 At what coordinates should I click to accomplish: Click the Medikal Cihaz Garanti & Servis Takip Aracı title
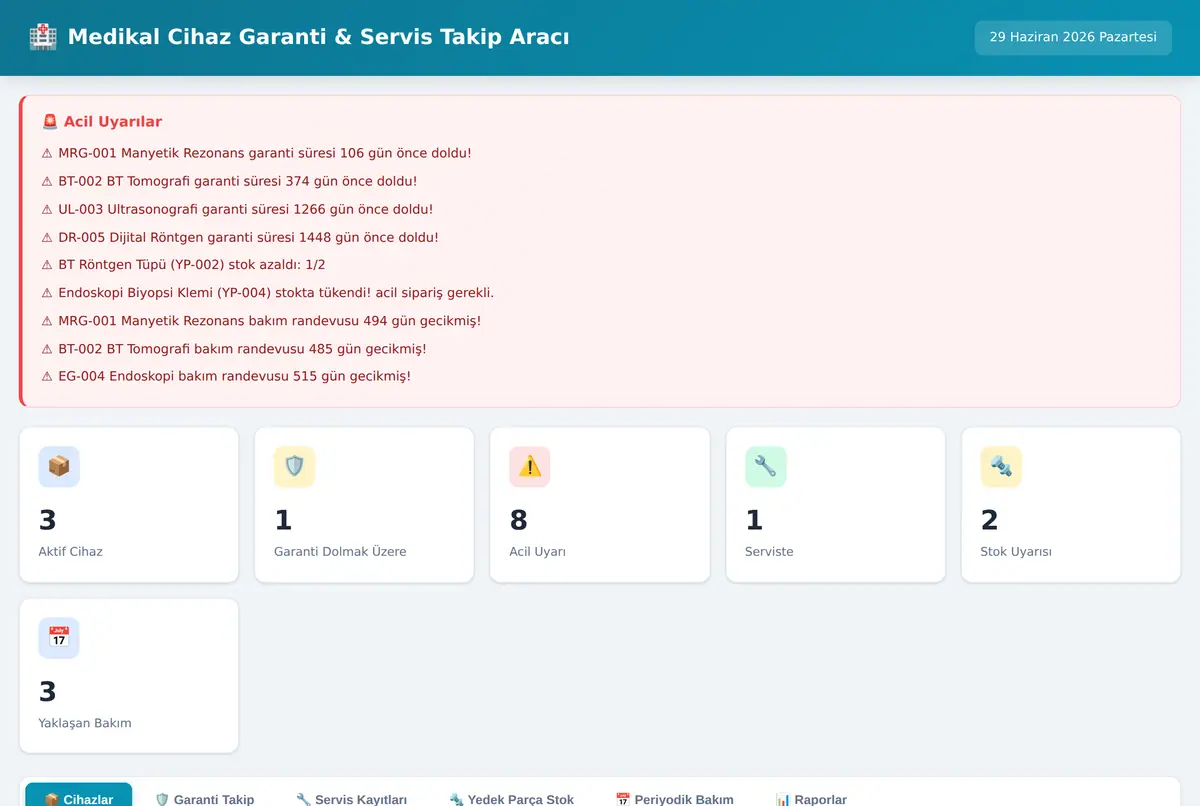[x=319, y=37]
